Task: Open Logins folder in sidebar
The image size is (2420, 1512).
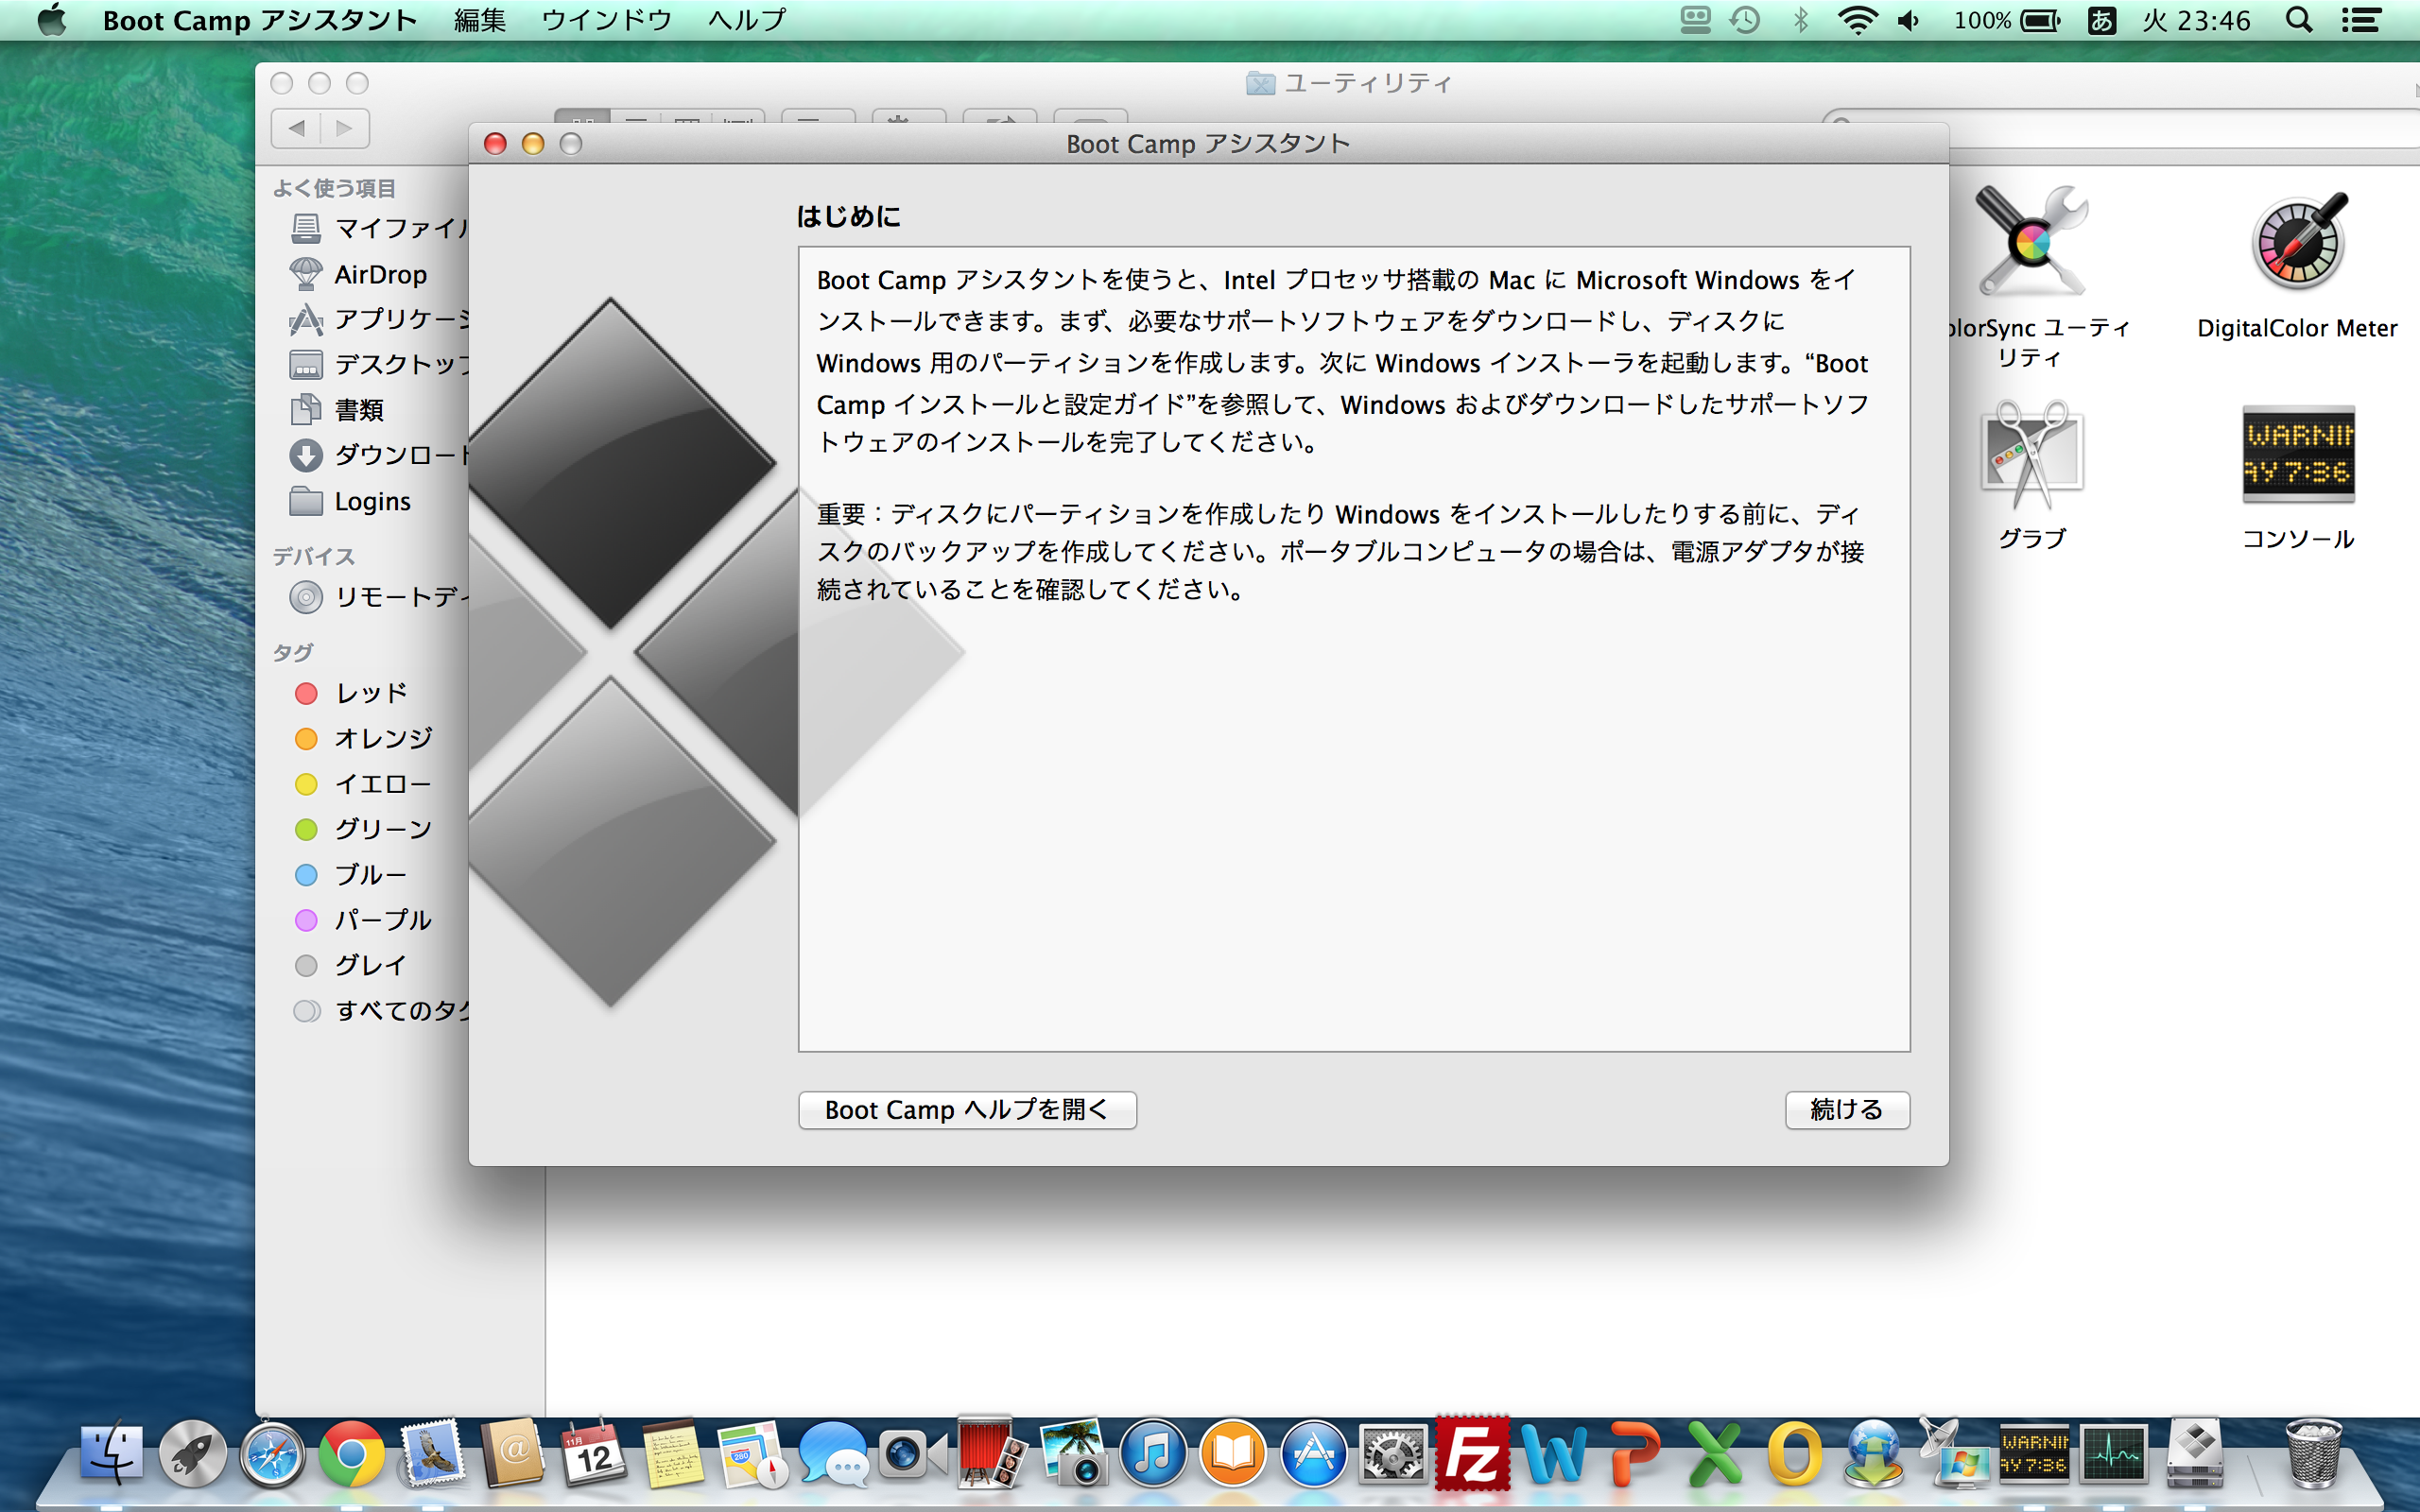Action: click(x=371, y=501)
